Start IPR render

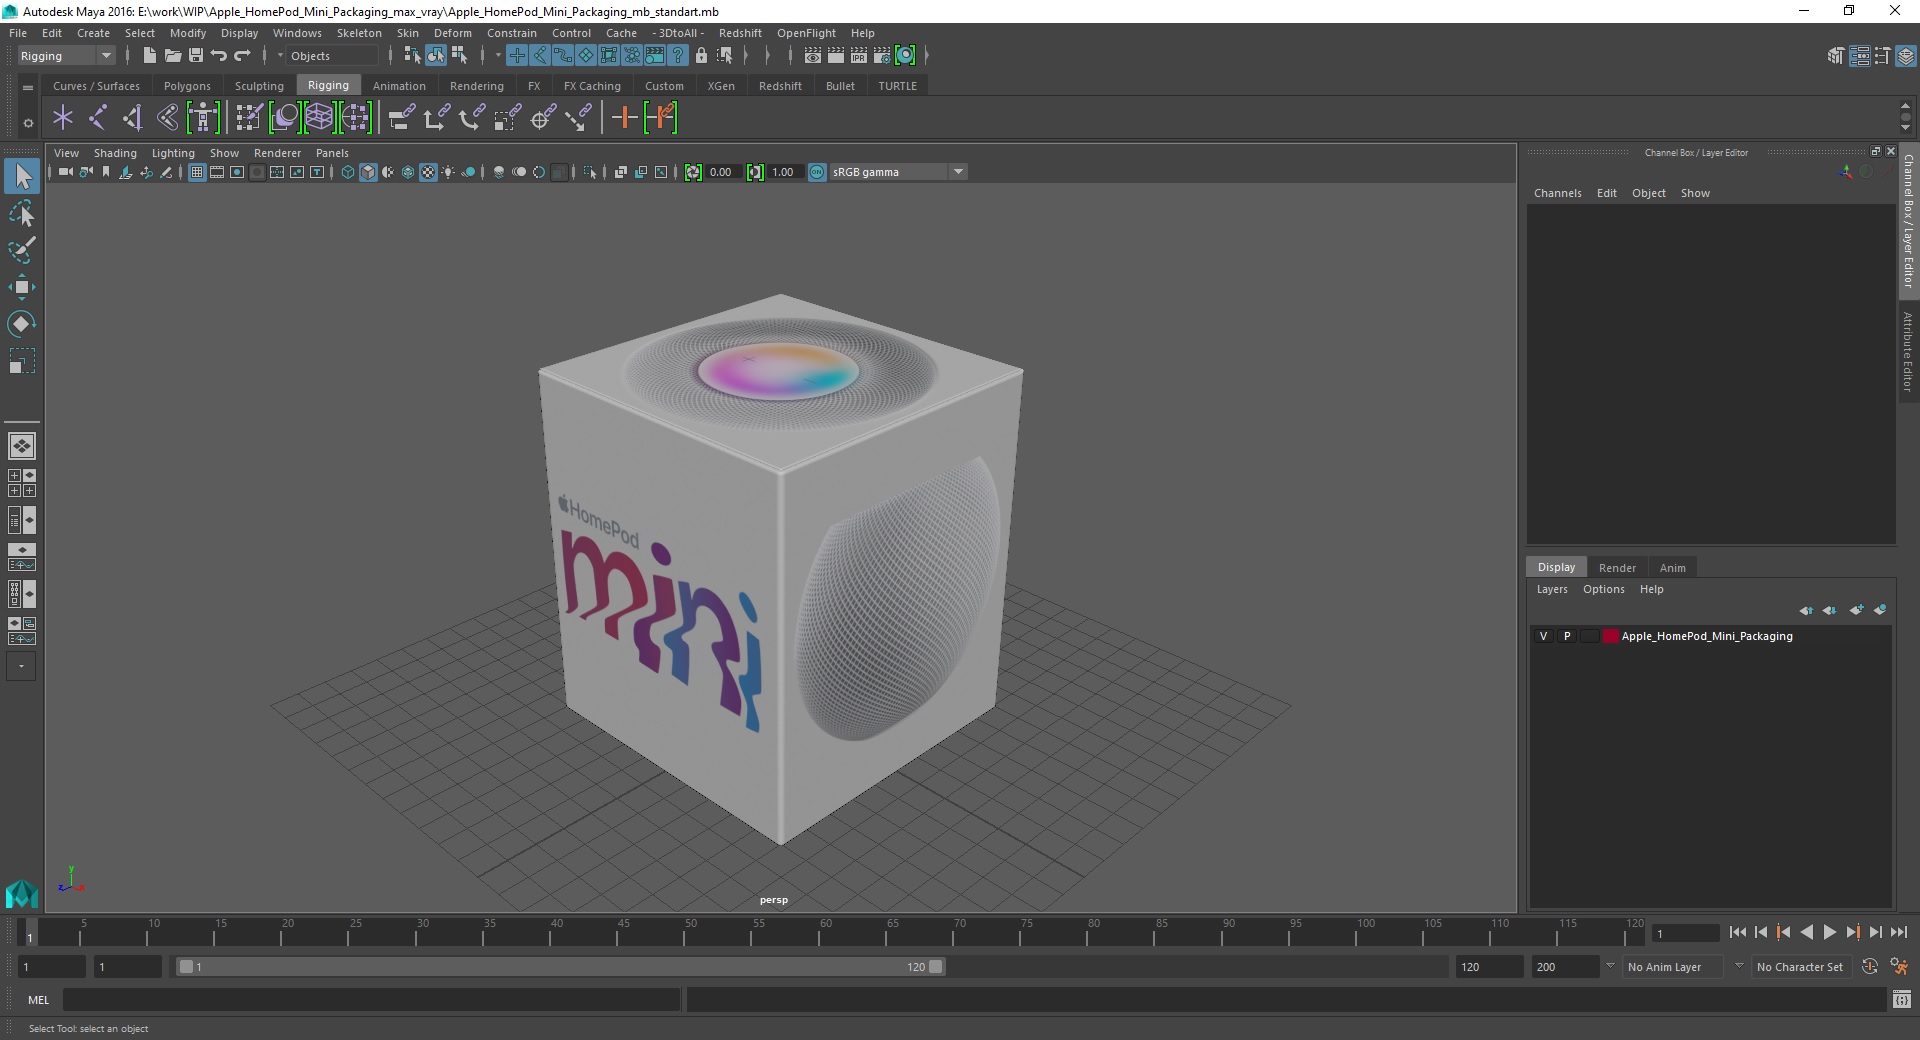(859, 56)
